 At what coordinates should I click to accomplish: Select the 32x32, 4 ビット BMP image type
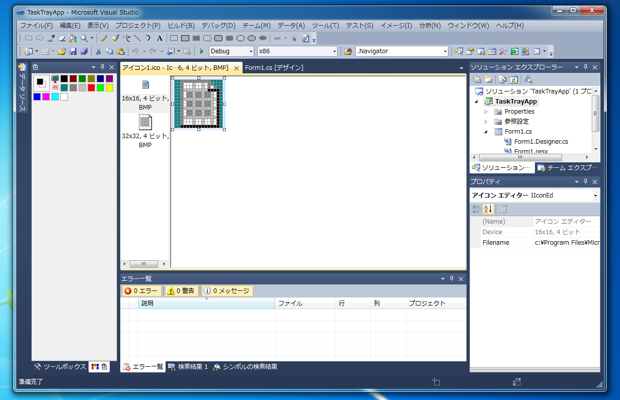tap(145, 131)
